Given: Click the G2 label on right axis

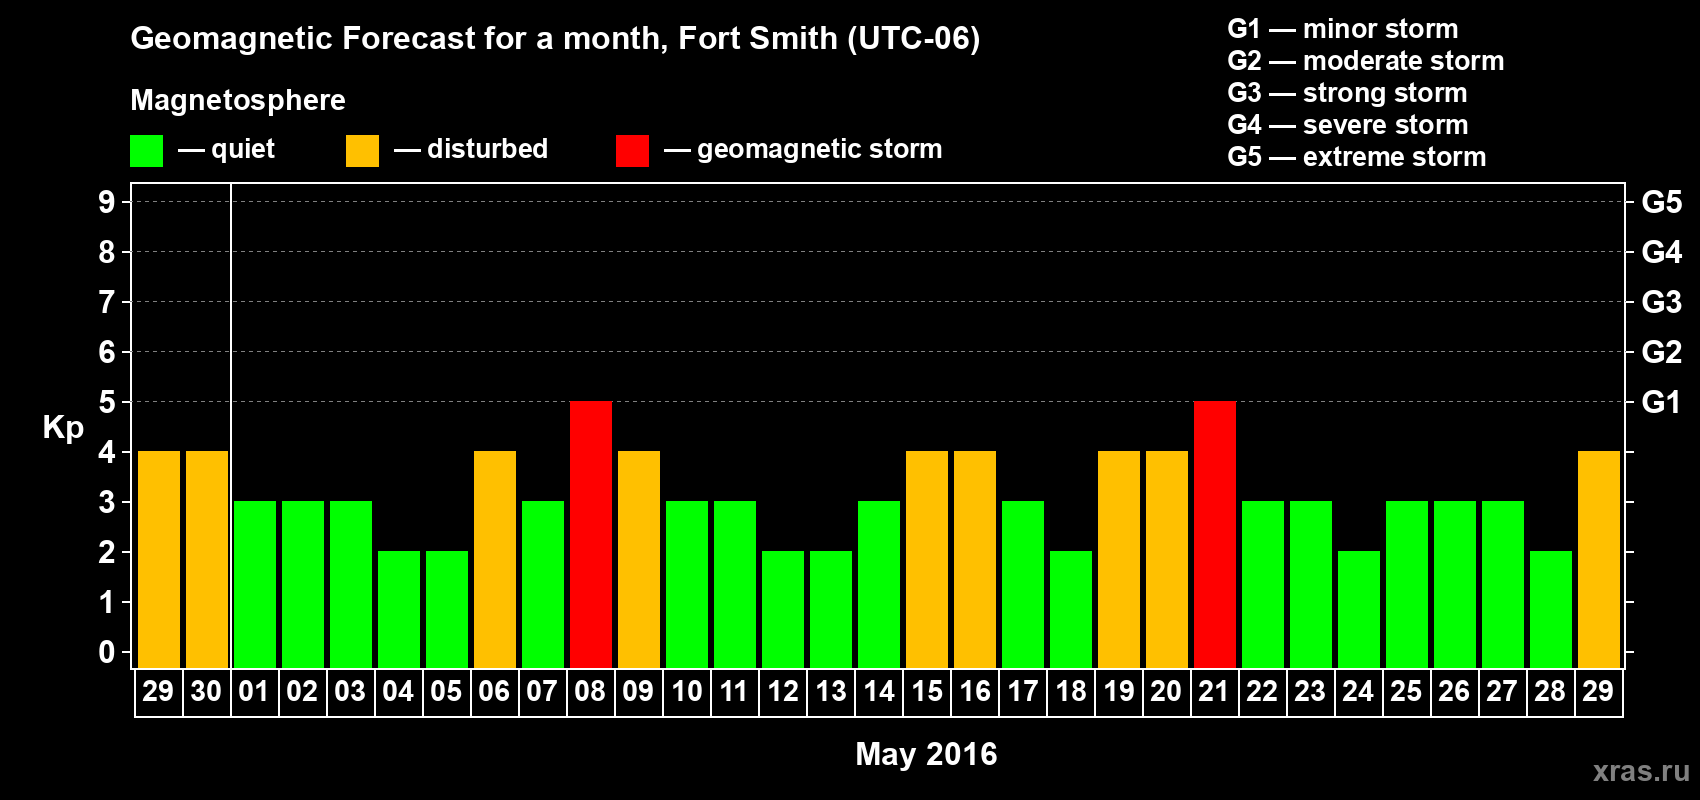Looking at the screenshot, I should pos(1662,352).
